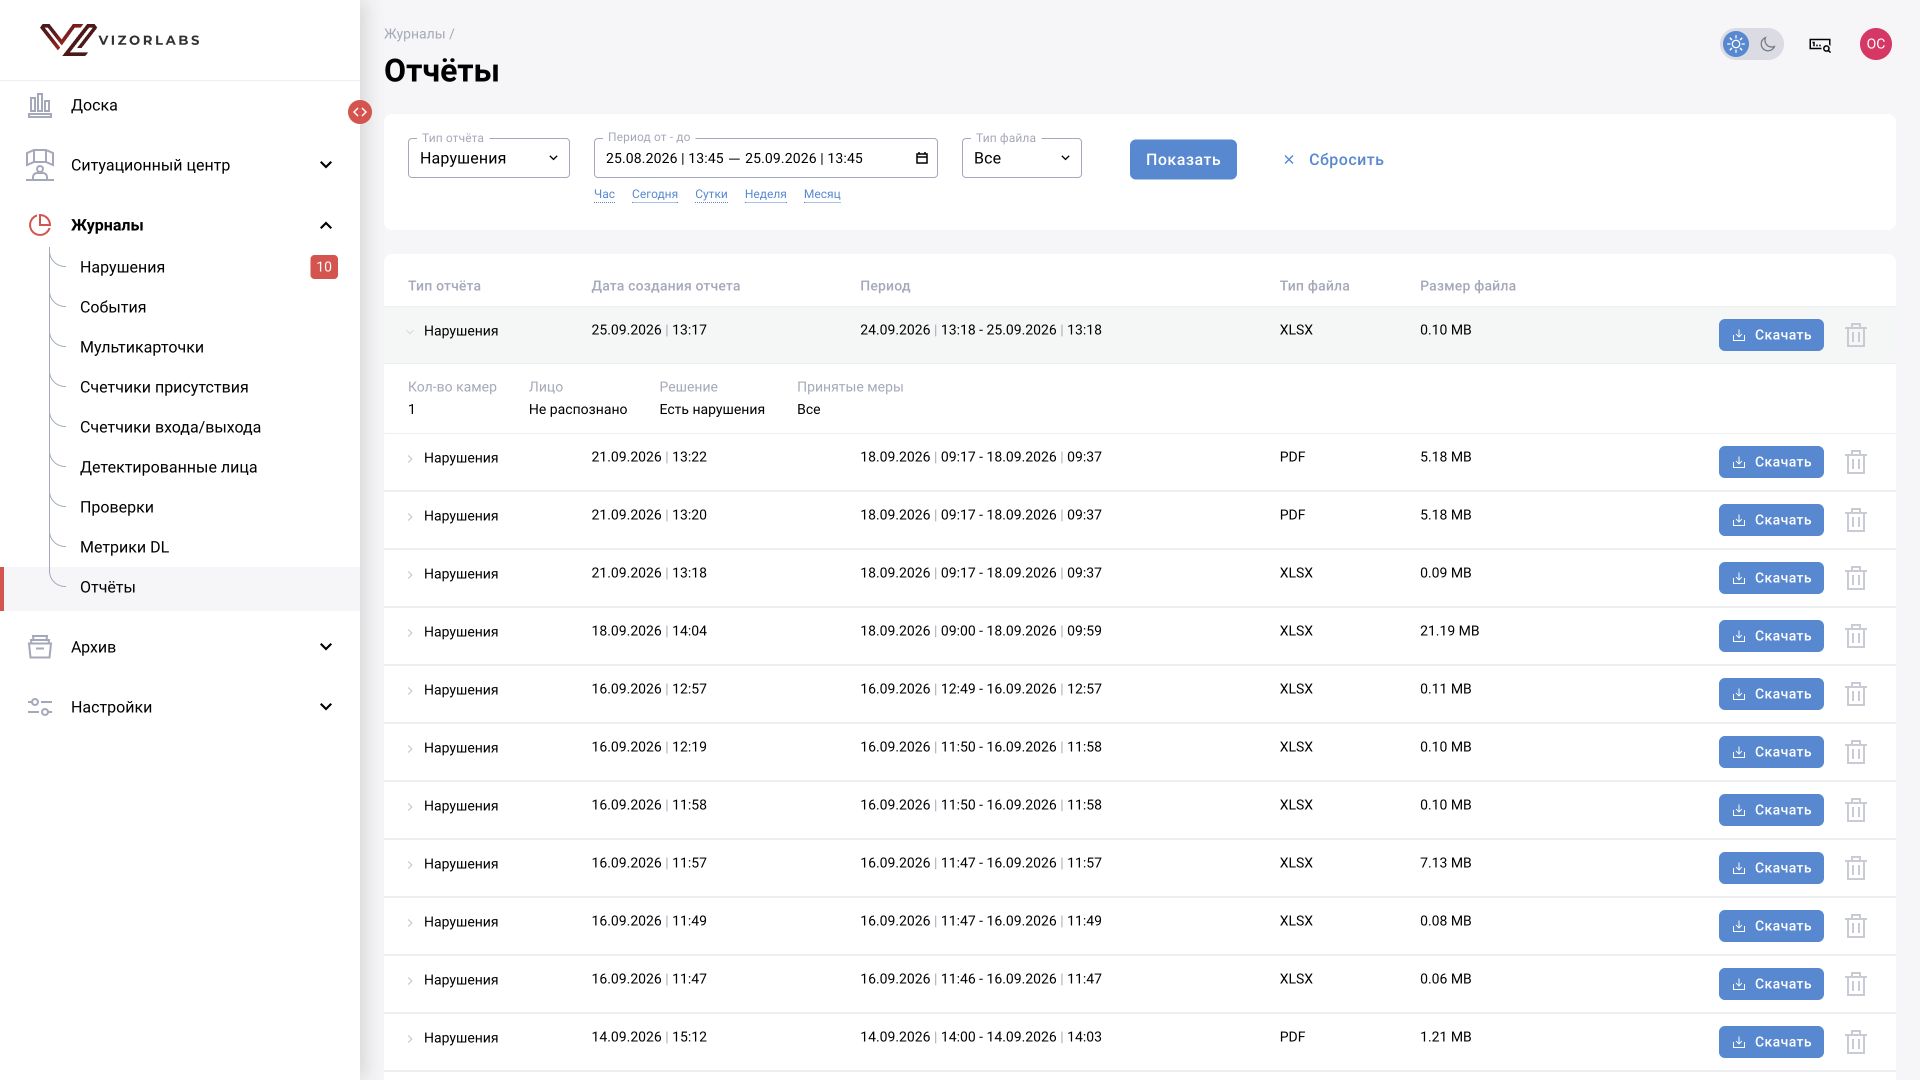Set period to Месяц quick link
Image resolution: width=1920 pixels, height=1080 pixels.
pos(822,194)
